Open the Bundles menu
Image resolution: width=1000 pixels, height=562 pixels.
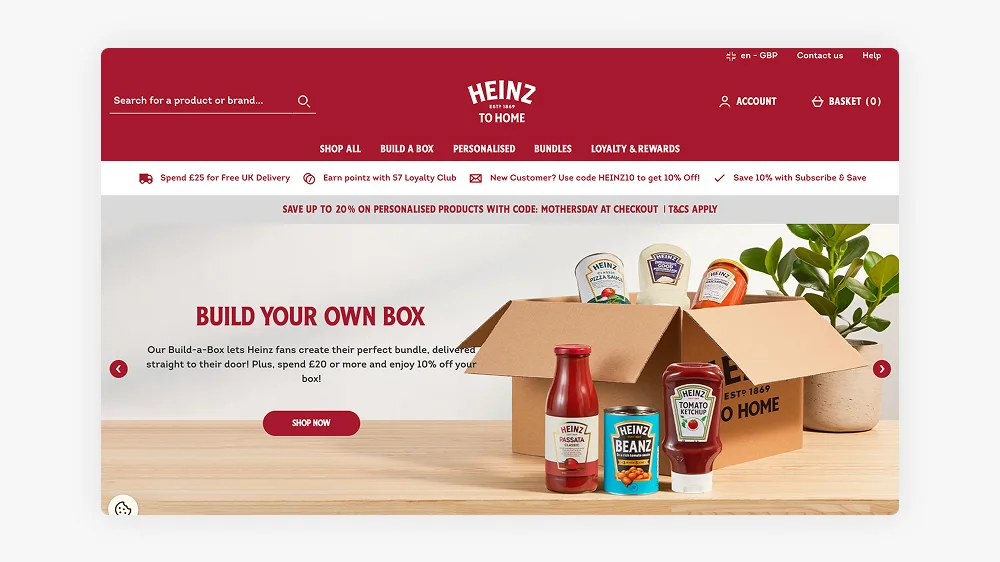pyautogui.click(x=553, y=149)
